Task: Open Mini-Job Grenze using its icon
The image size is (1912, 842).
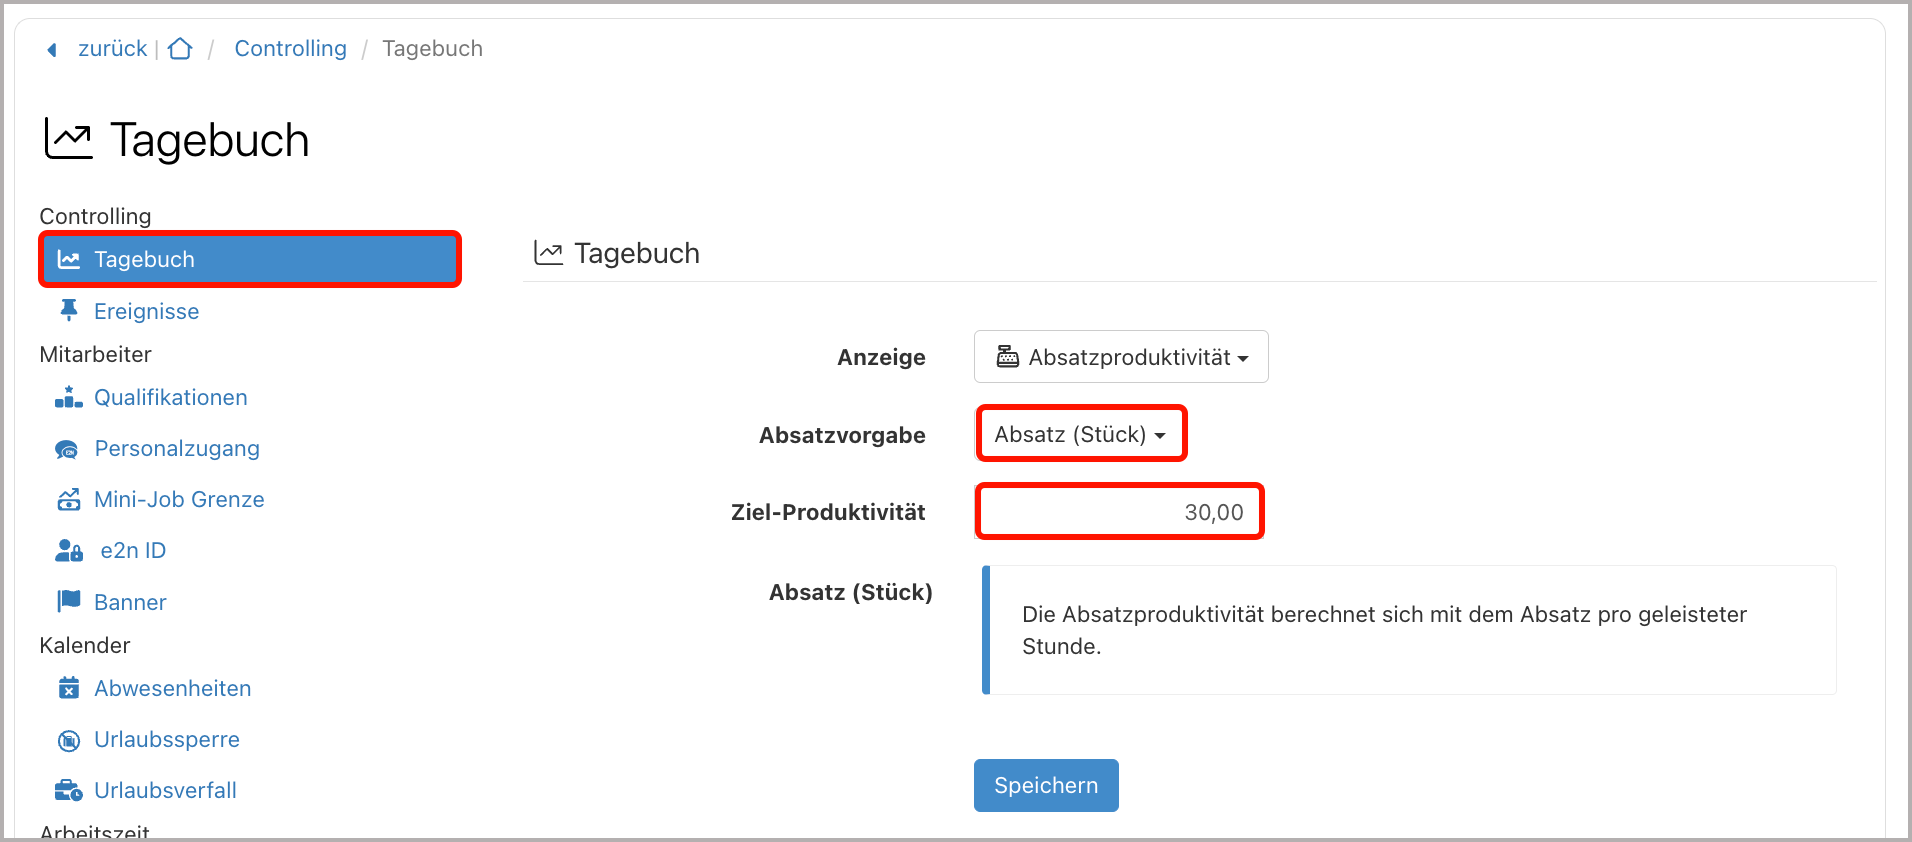Action: [x=68, y=499]
